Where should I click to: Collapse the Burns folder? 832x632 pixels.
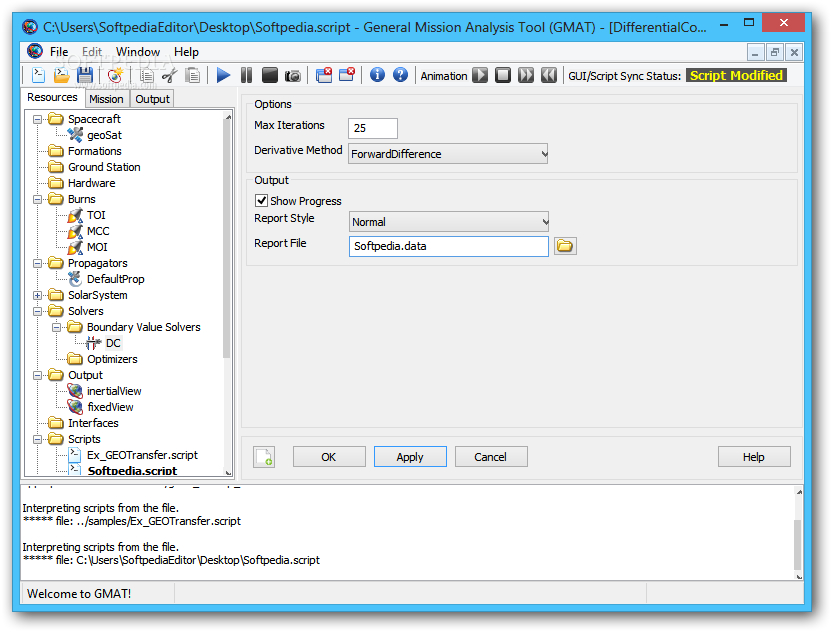pos(37,200)
